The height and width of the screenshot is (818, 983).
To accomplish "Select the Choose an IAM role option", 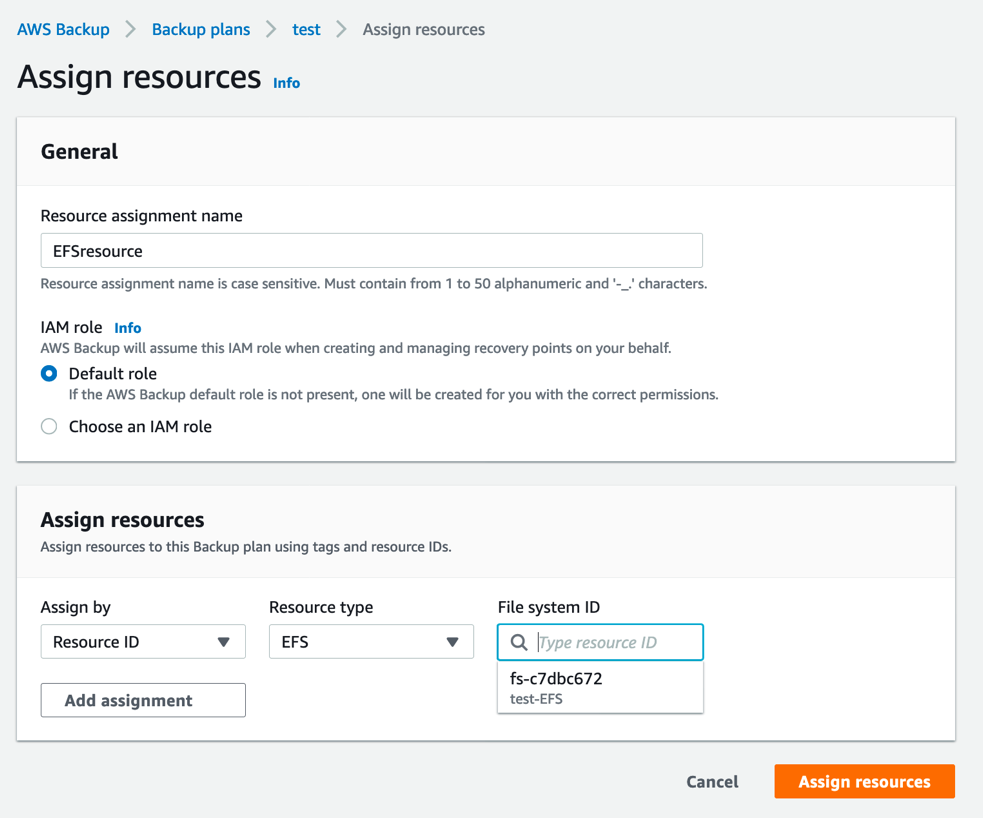I will coord(48,426).
